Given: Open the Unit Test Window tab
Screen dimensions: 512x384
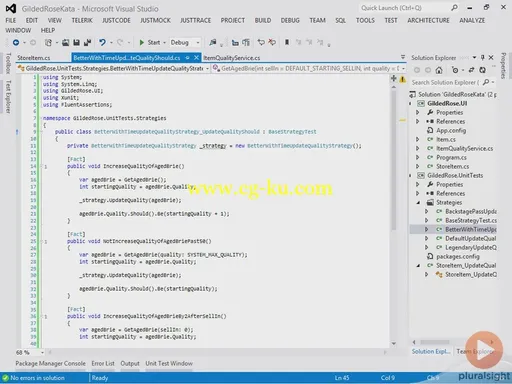Looking at the screenshot, I should coord(169,363).
